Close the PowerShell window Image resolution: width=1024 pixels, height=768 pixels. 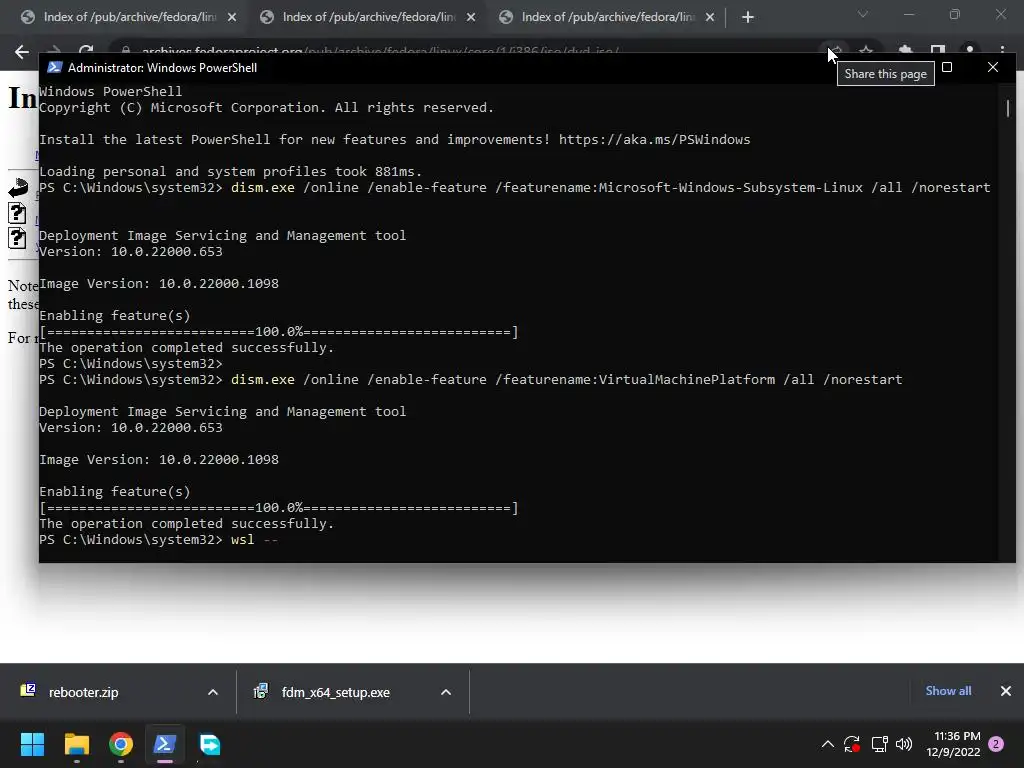pos(993,67)
